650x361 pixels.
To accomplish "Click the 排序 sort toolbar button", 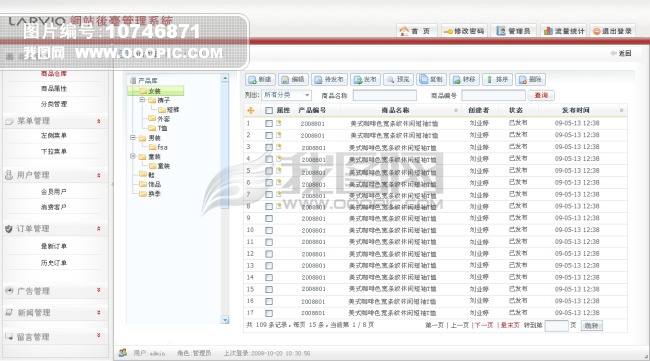I will pos(497,79).
